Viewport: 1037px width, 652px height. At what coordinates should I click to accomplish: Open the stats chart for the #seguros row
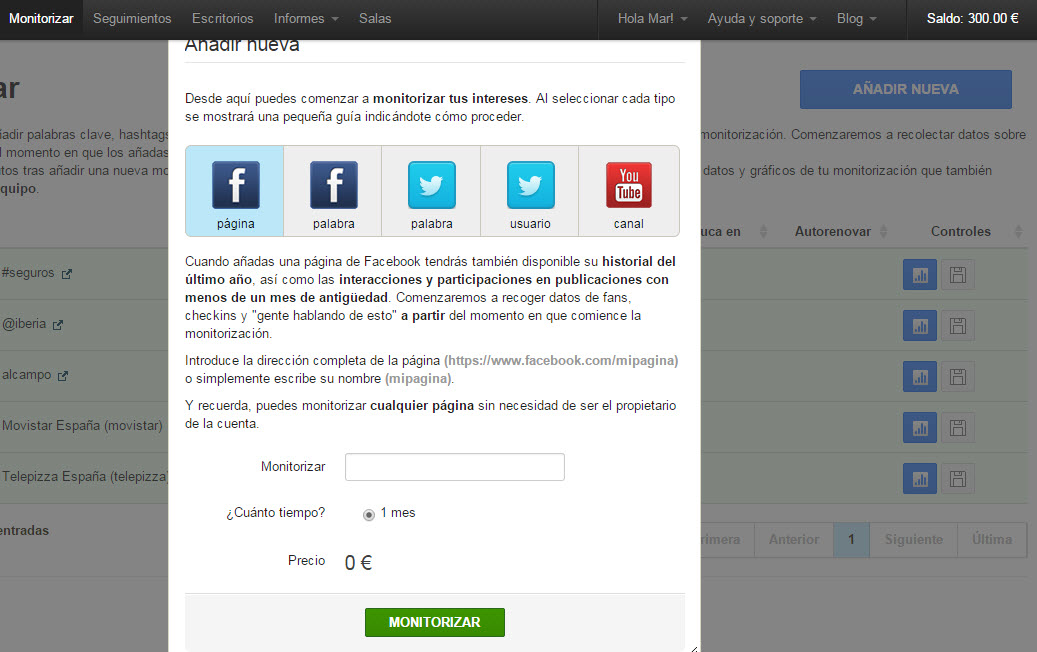click(918, 274)
